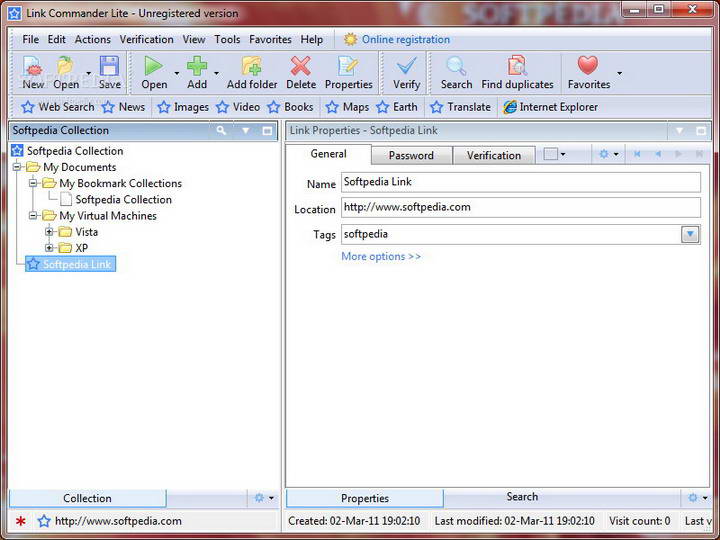Click the More options >> link
This screenshot has height=540, width=720.
[381, 256]
